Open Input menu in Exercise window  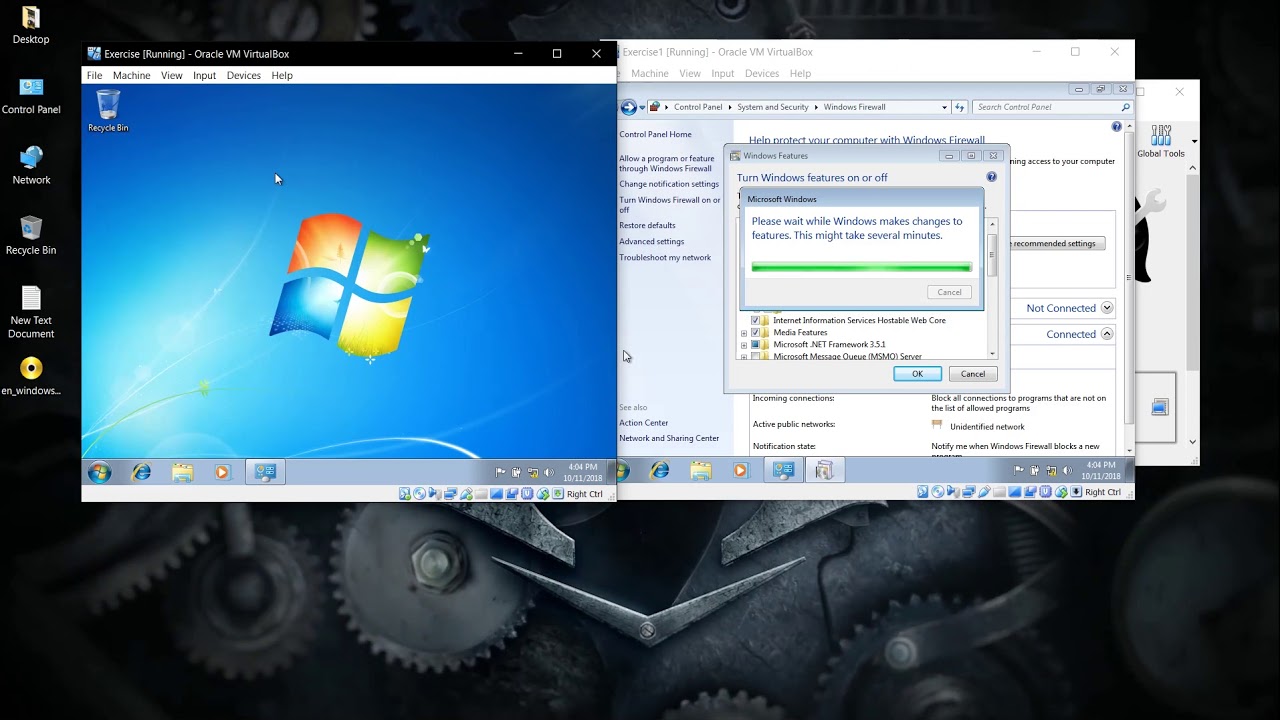204,75
